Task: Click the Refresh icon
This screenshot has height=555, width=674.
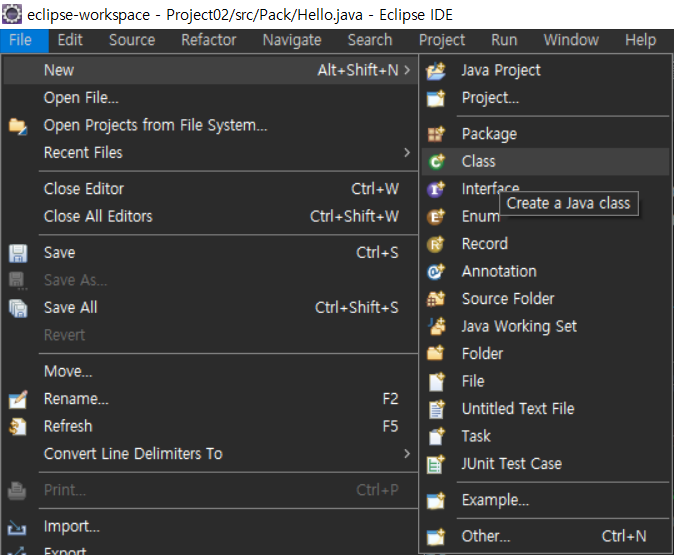Action: [18, 427]
